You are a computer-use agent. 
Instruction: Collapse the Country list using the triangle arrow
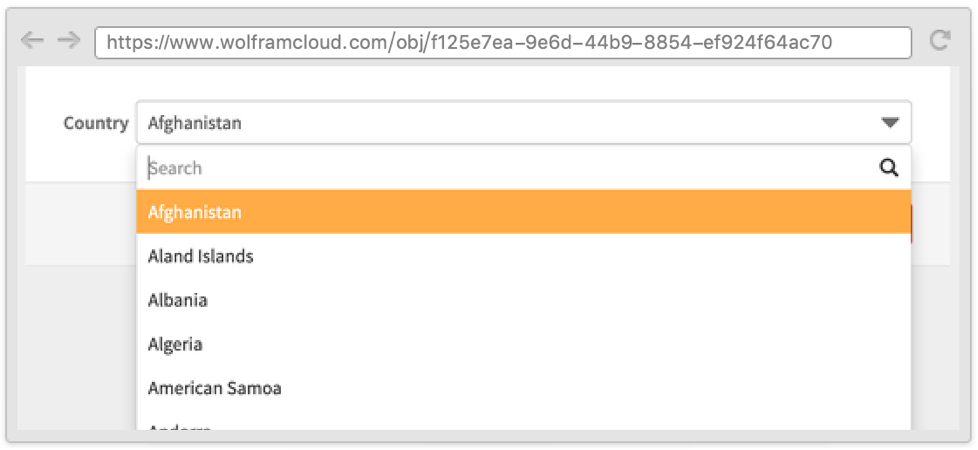pyautogui.click(x=890, y=123)
